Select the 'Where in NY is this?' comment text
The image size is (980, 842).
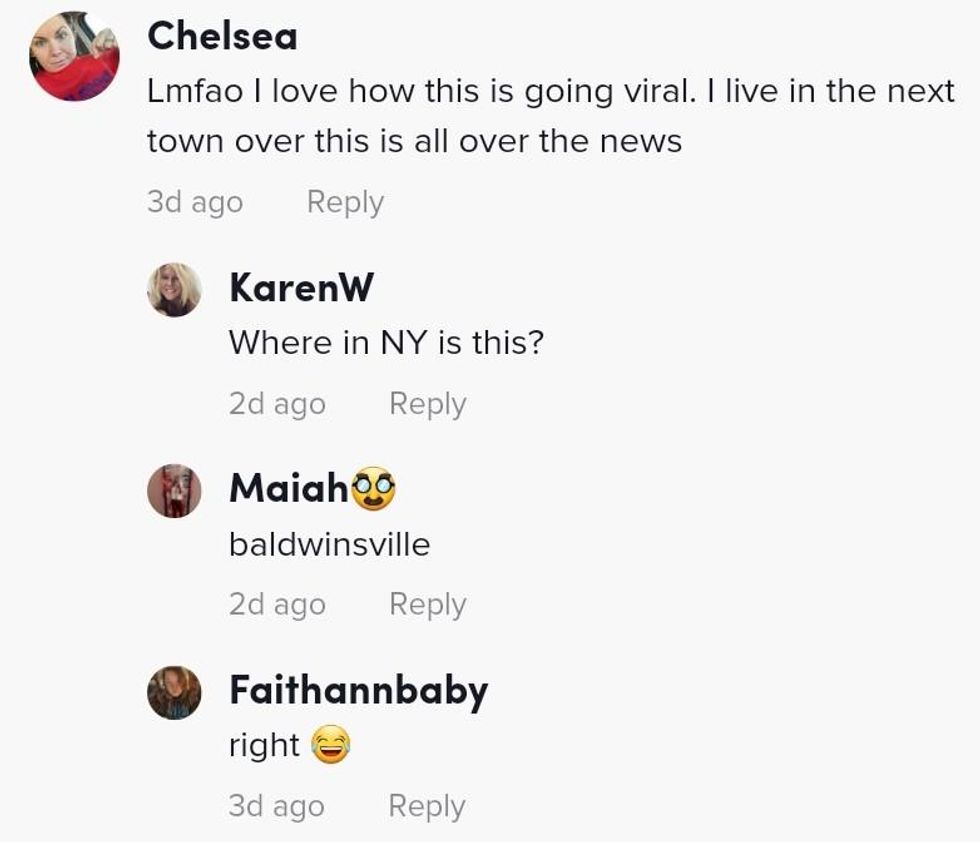(387, 343)
